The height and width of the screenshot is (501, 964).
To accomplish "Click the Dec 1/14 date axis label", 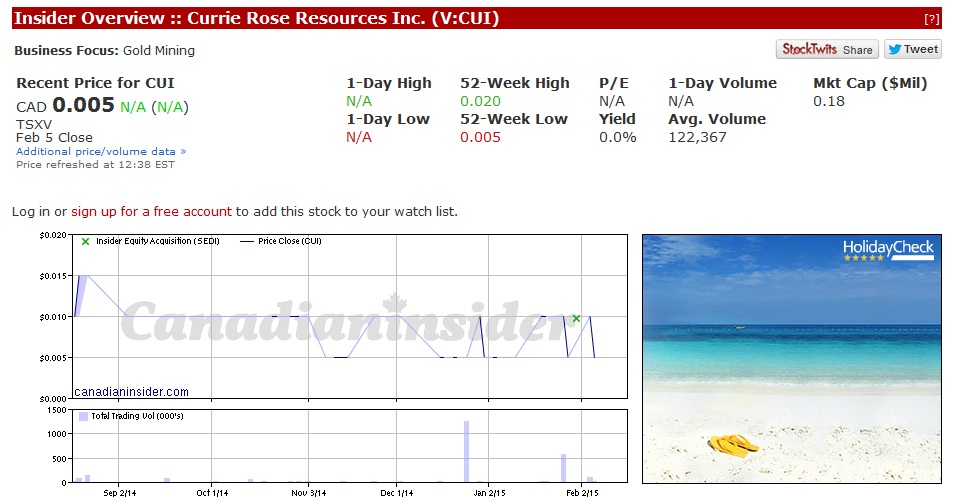I will point(397,493).
